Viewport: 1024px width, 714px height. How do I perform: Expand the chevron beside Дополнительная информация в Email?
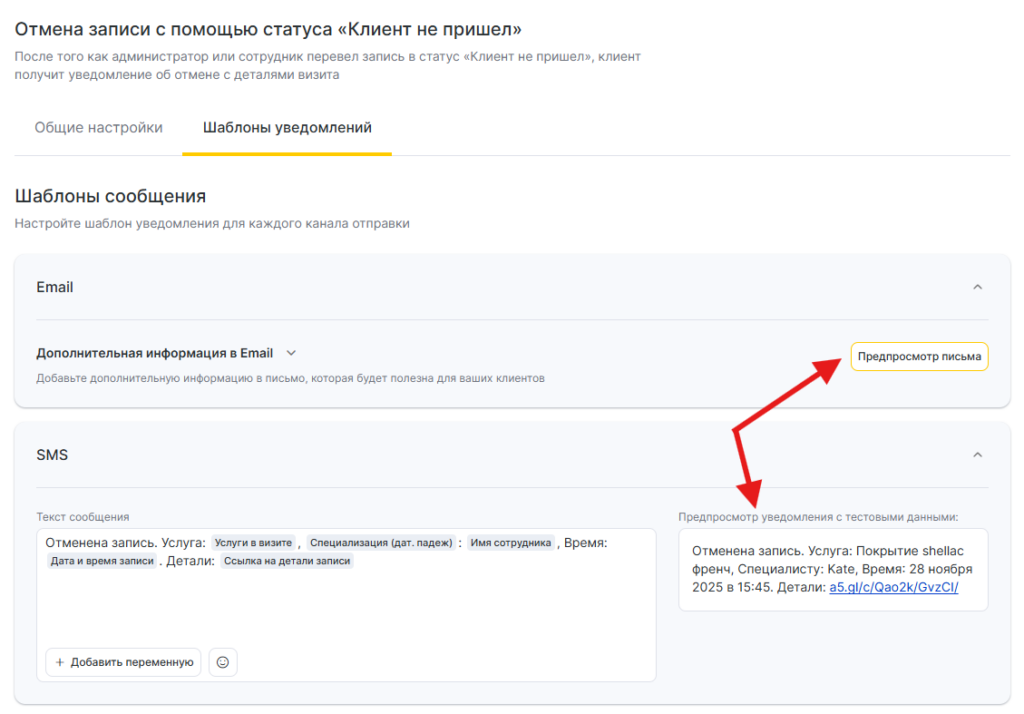[x=291, y=353]
